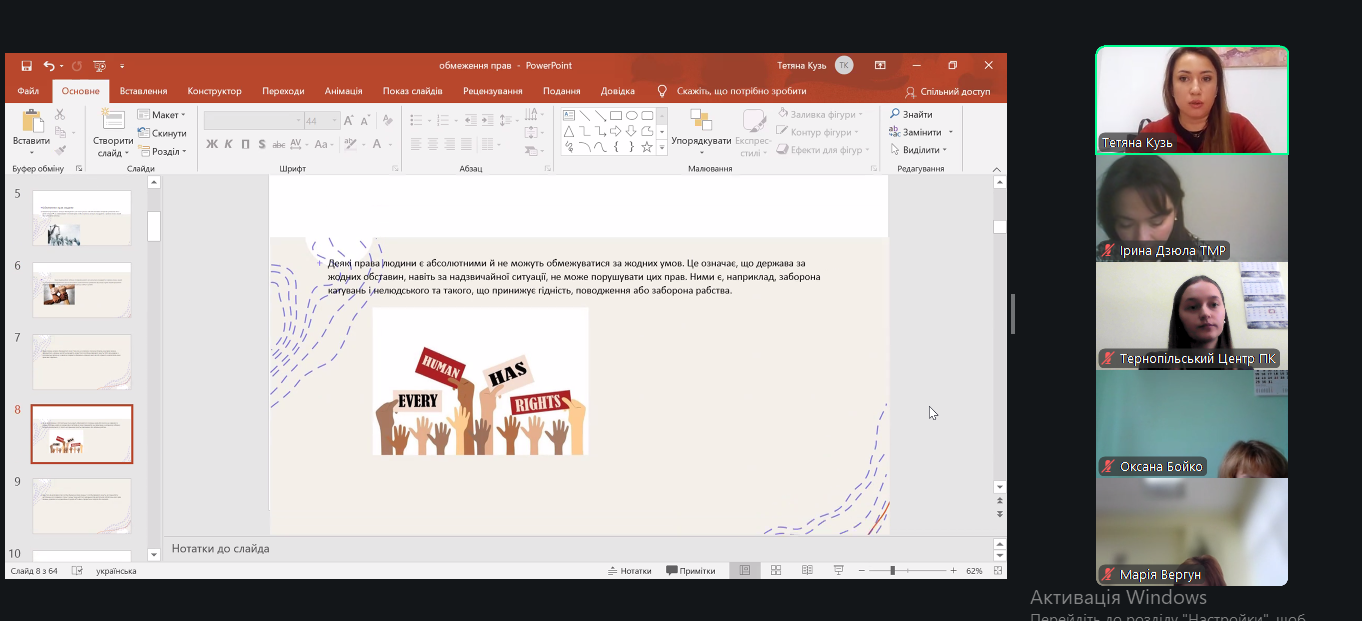Toggle Нотатки notes pane in status bar
Screen dimensions: 1362x621
tap(629, 571)
